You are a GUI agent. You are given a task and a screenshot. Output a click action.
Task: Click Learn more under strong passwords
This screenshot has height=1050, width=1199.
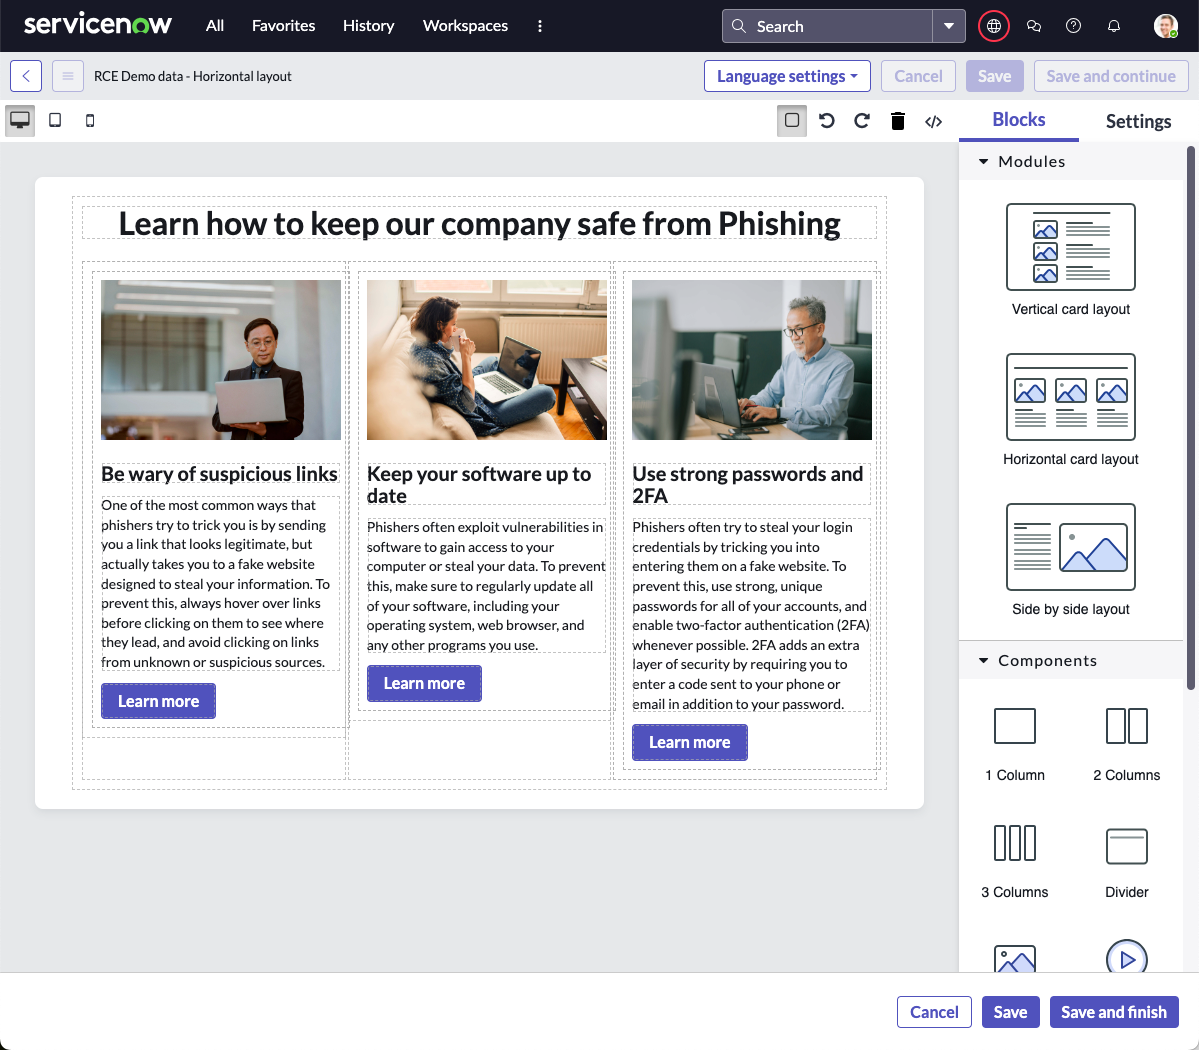[x=689, y=743]
